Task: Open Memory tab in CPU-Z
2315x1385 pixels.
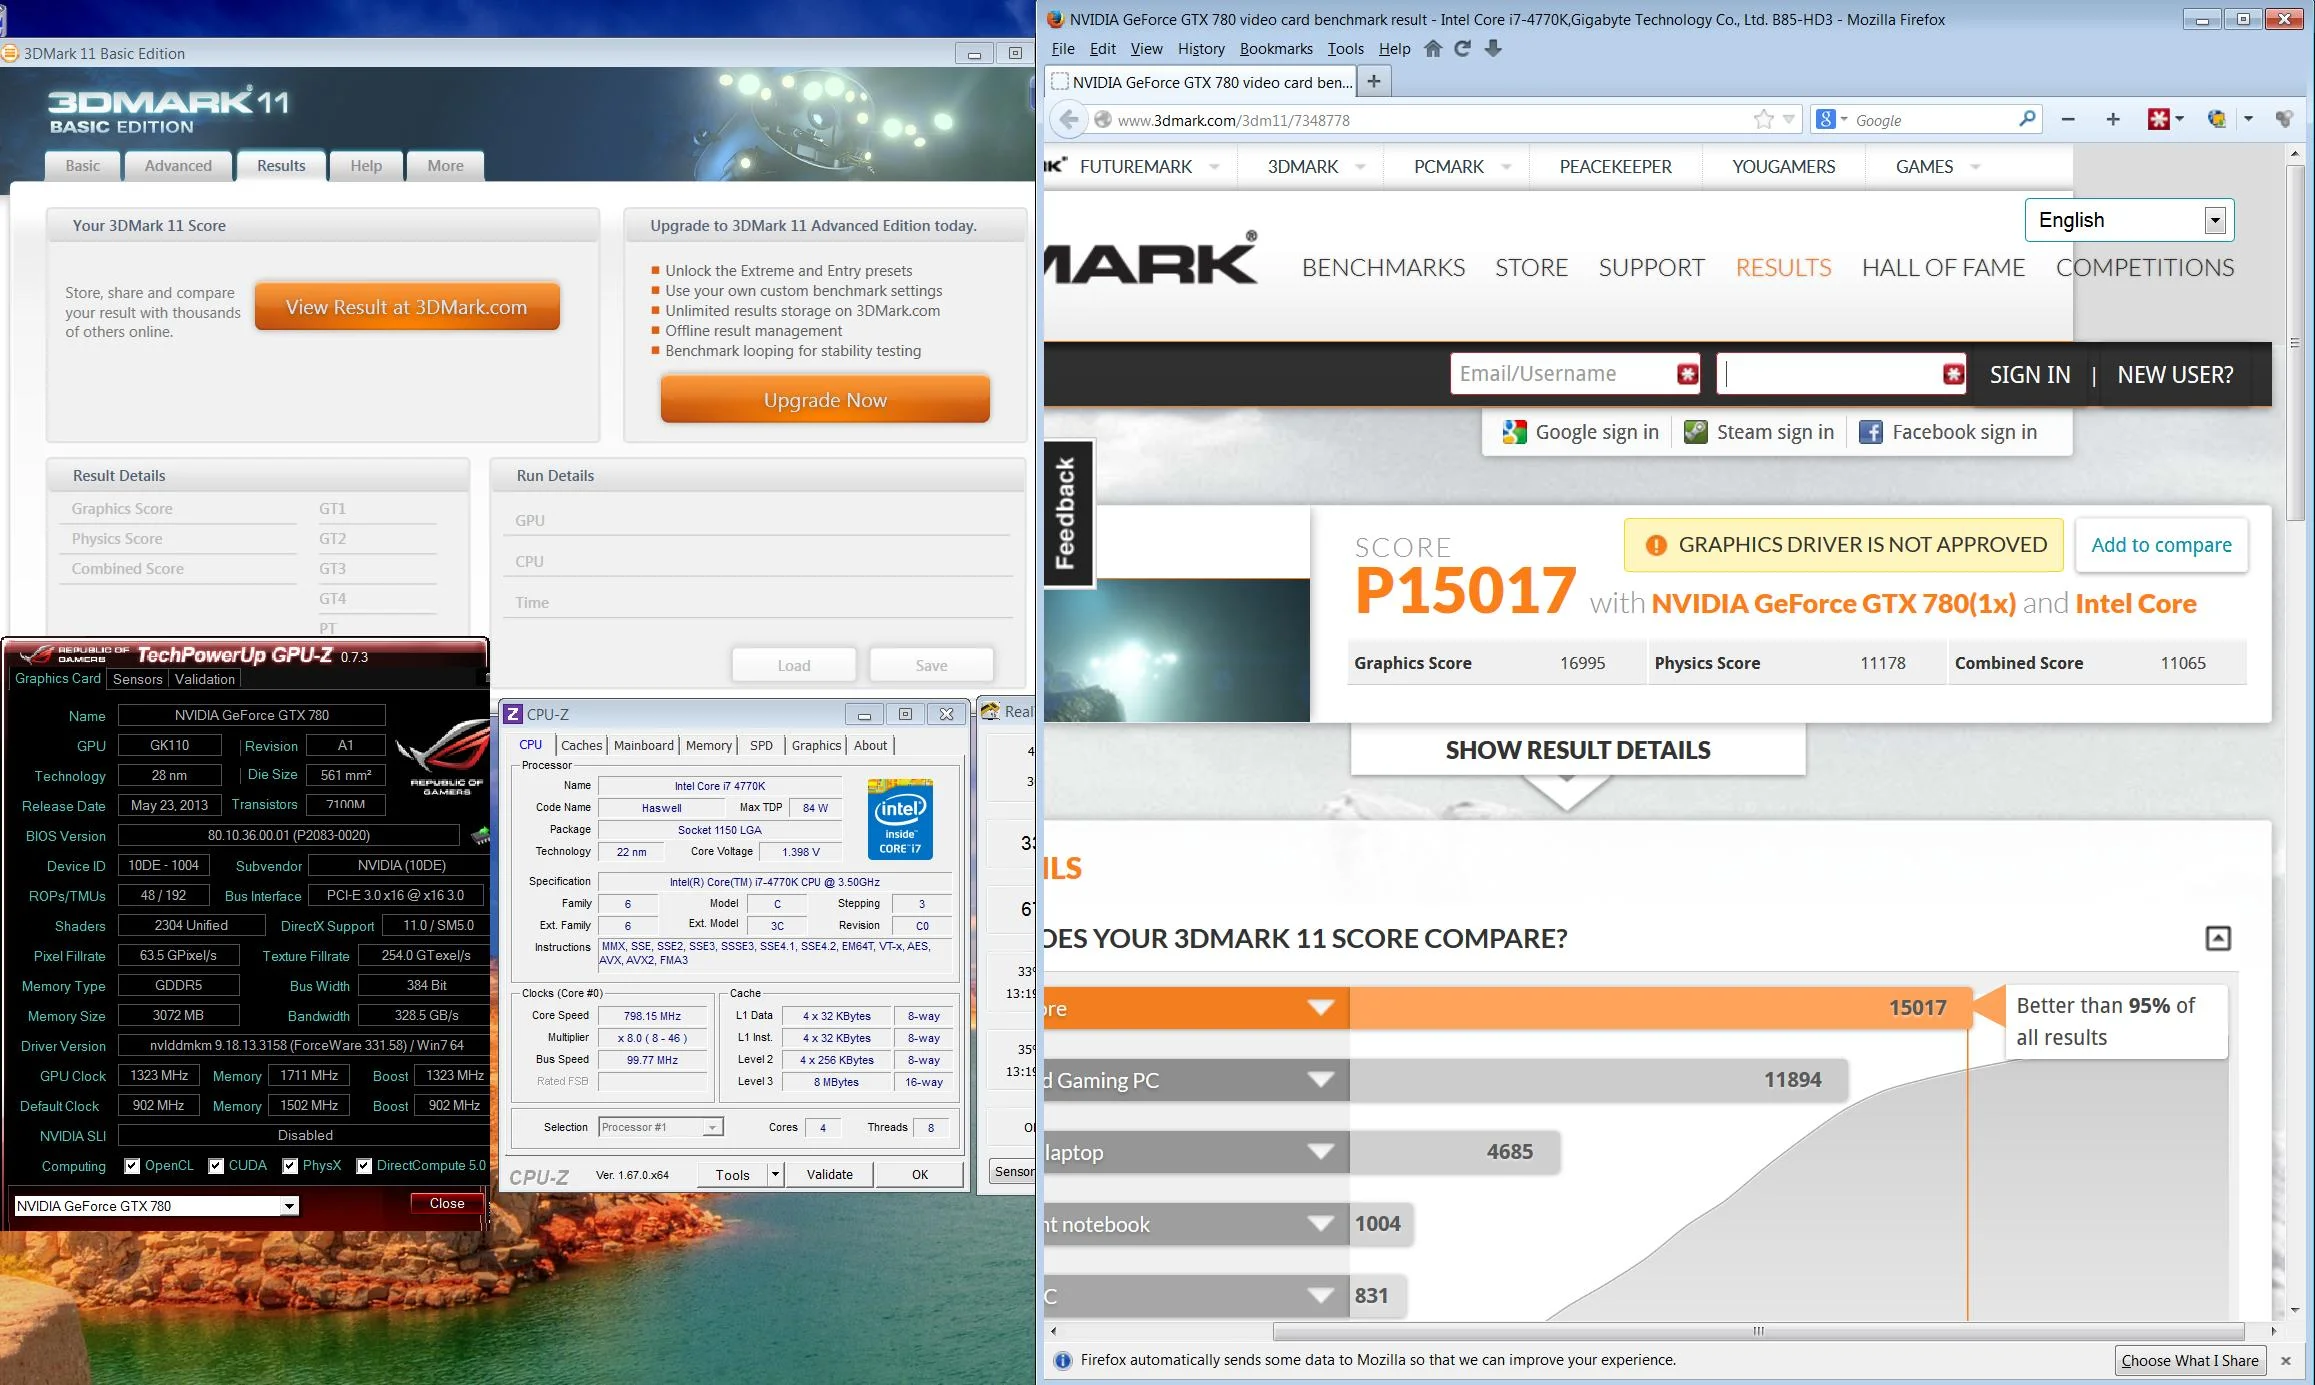Action: point(709,745)
